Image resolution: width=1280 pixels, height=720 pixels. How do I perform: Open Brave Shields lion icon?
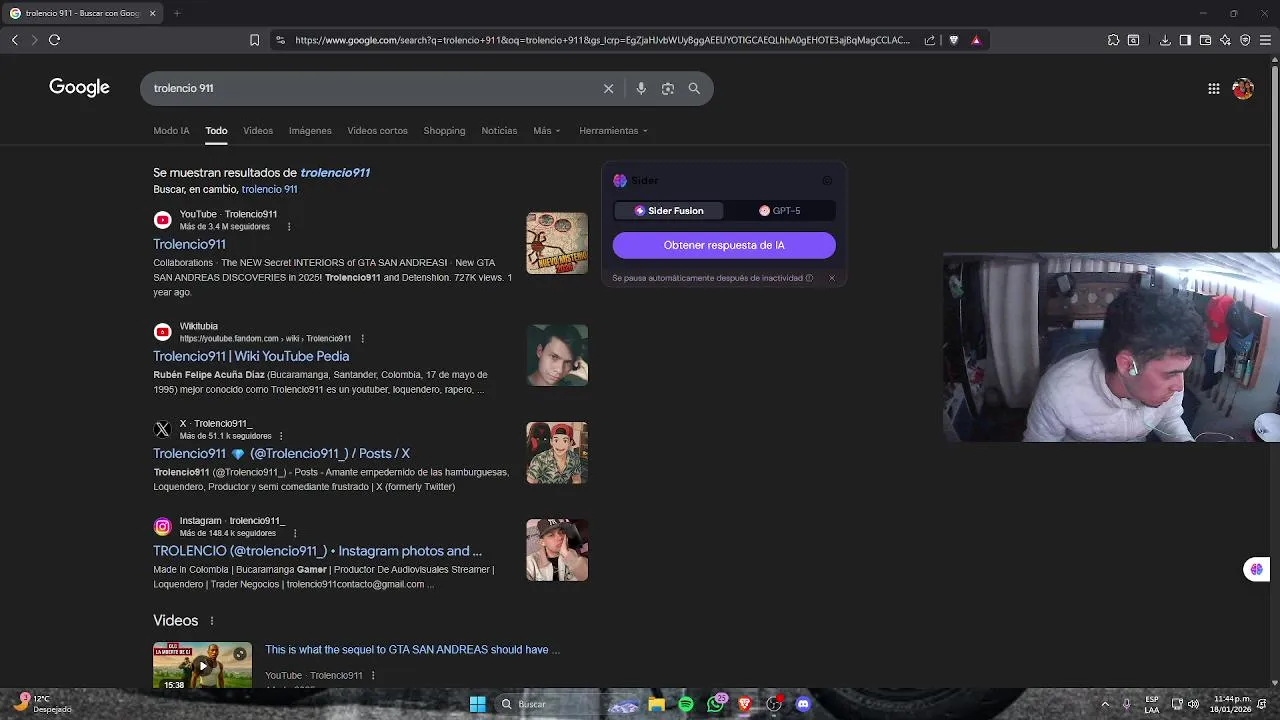(x=953, y=40)
